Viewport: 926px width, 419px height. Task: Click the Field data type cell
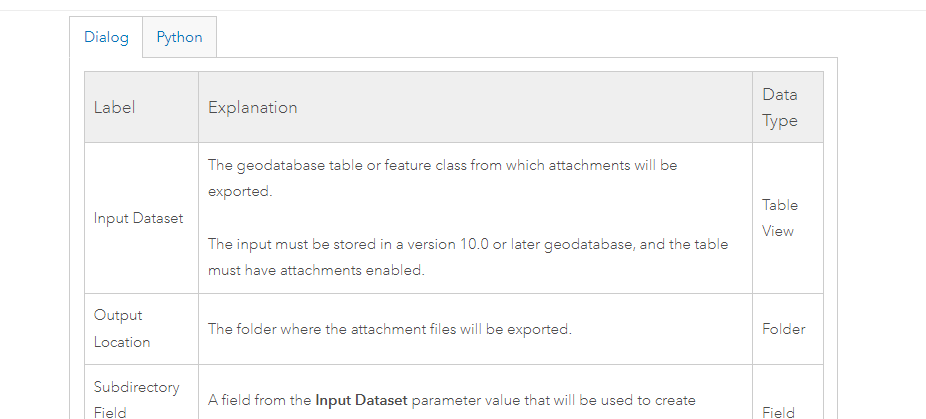pyautogui.click(x=778, y=411)
